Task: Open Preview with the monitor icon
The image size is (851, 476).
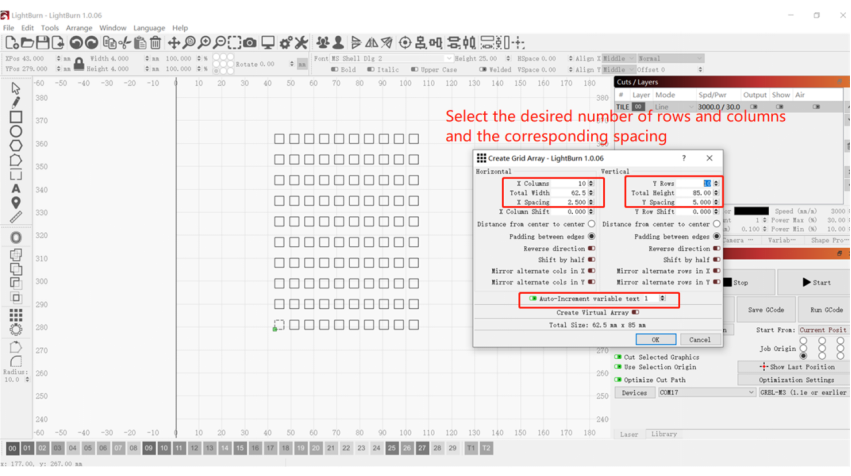Action: pos(268,43)
